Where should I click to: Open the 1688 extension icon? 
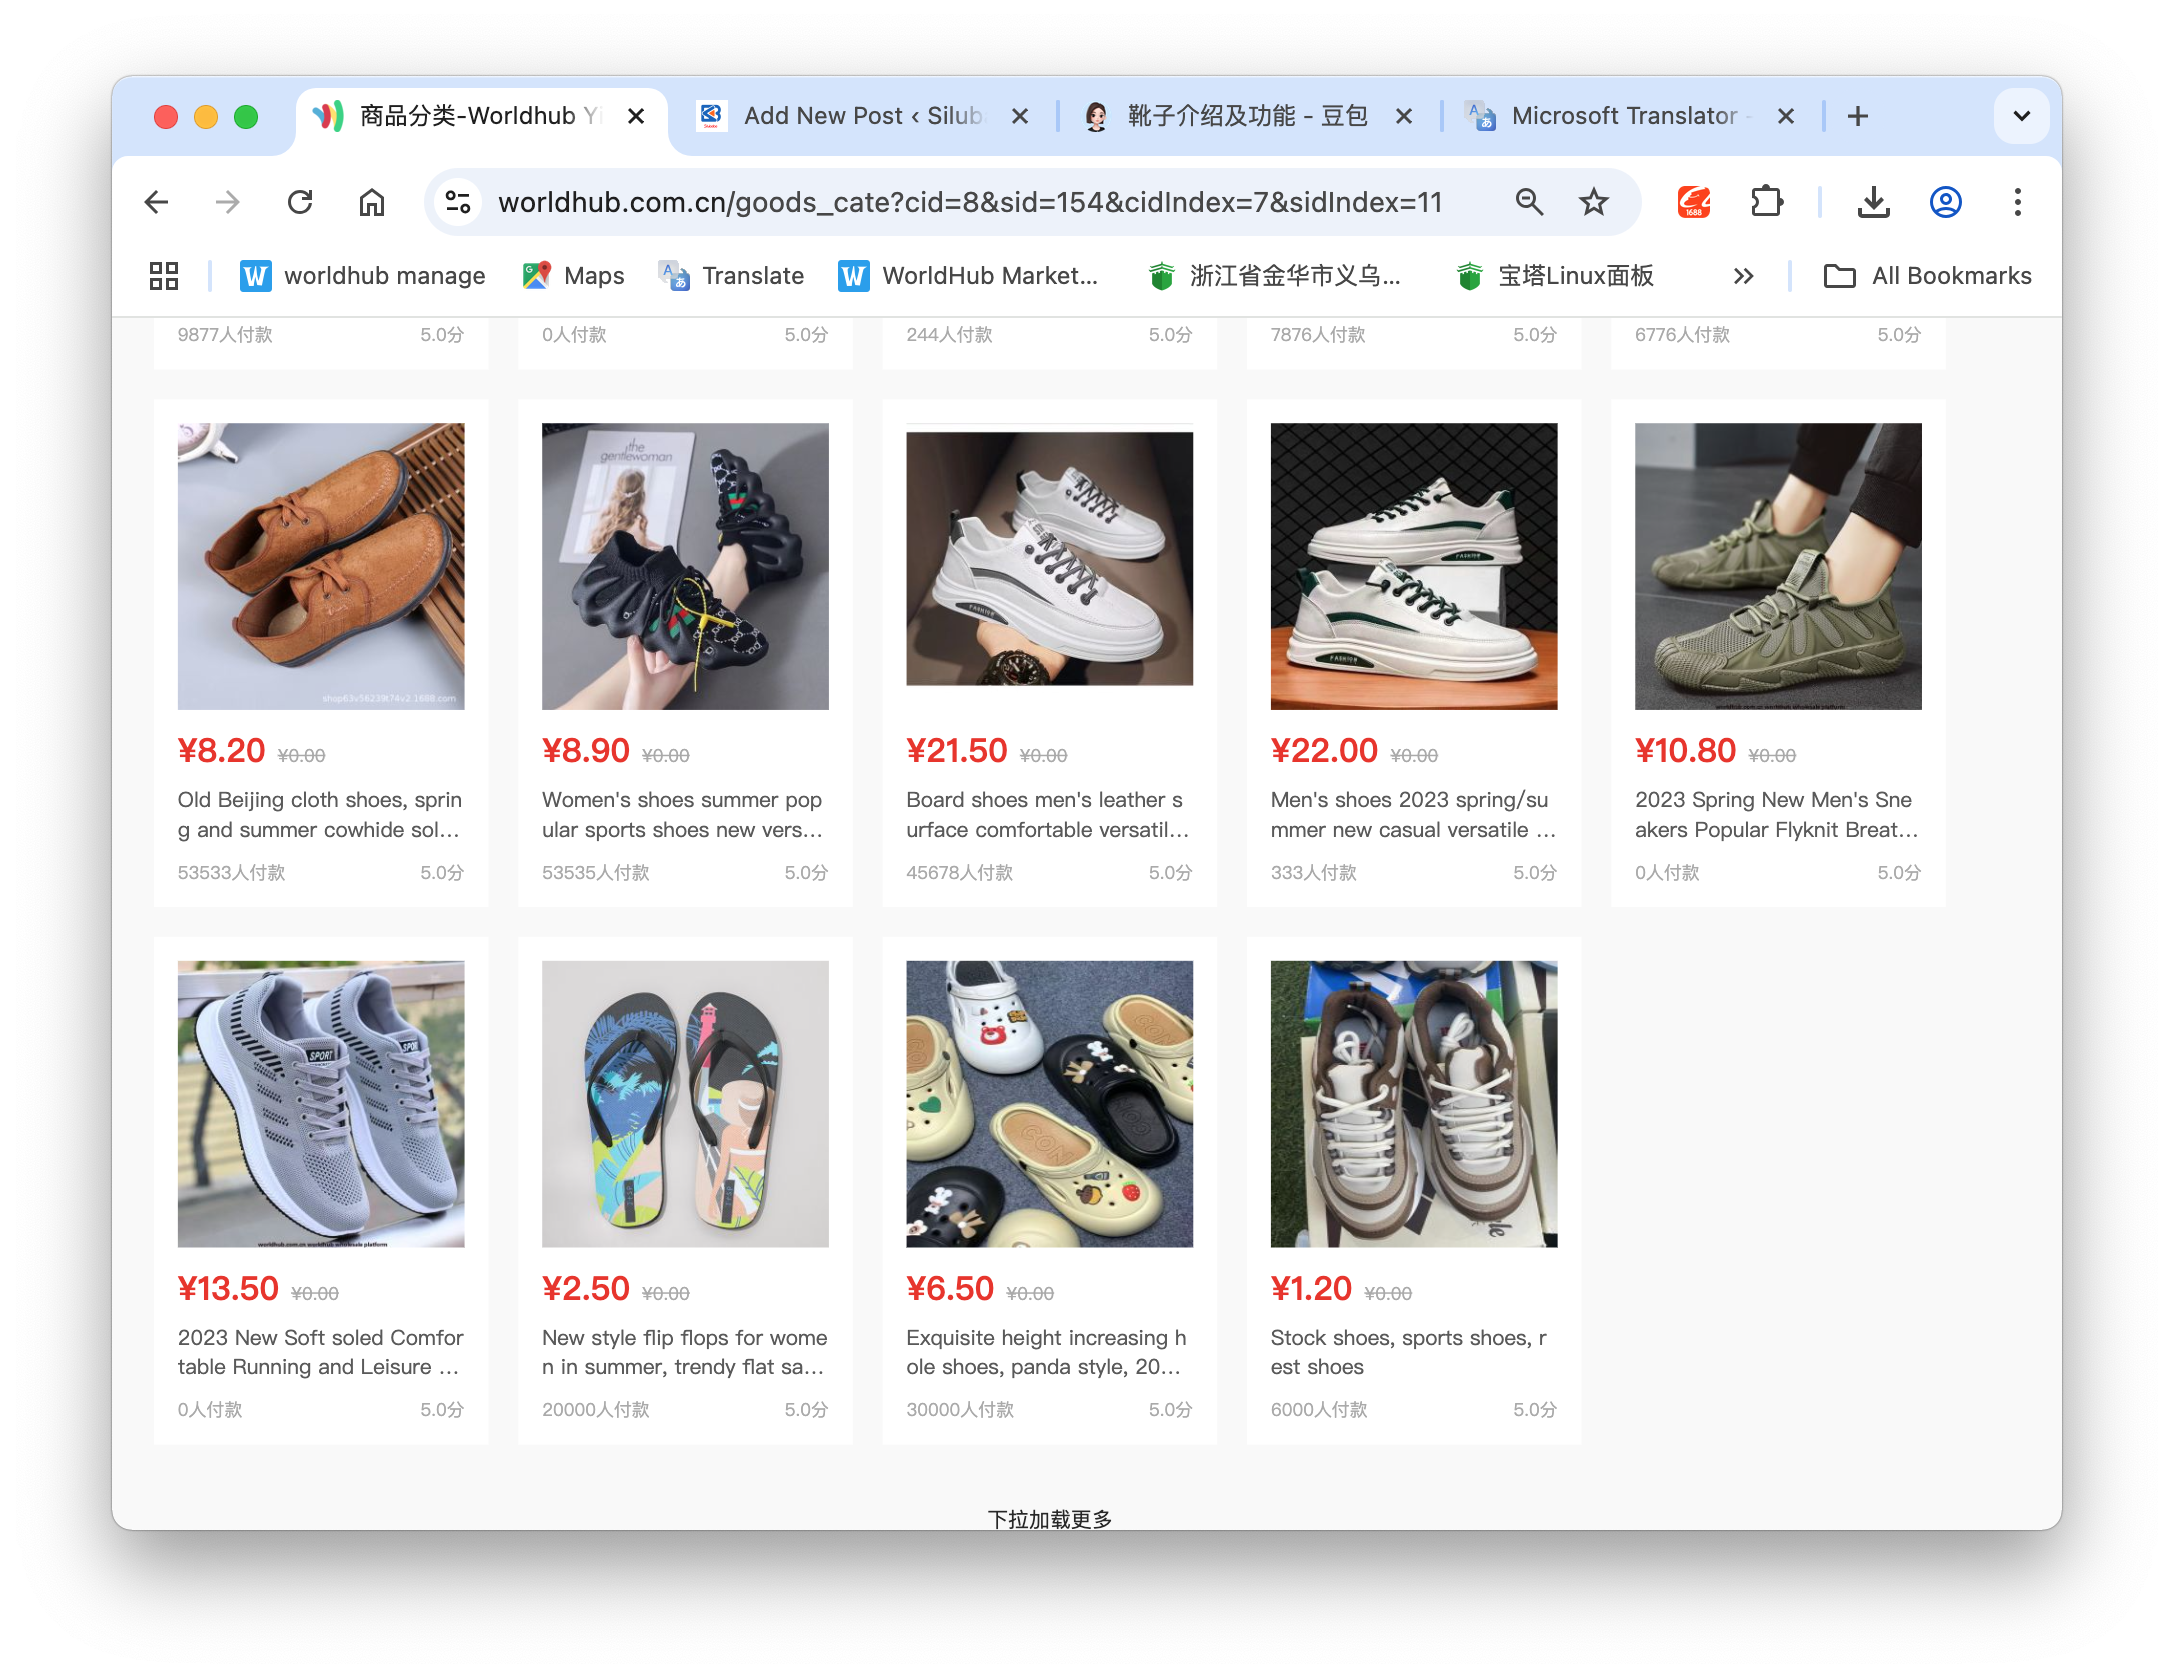click(x=1693, y=203)
